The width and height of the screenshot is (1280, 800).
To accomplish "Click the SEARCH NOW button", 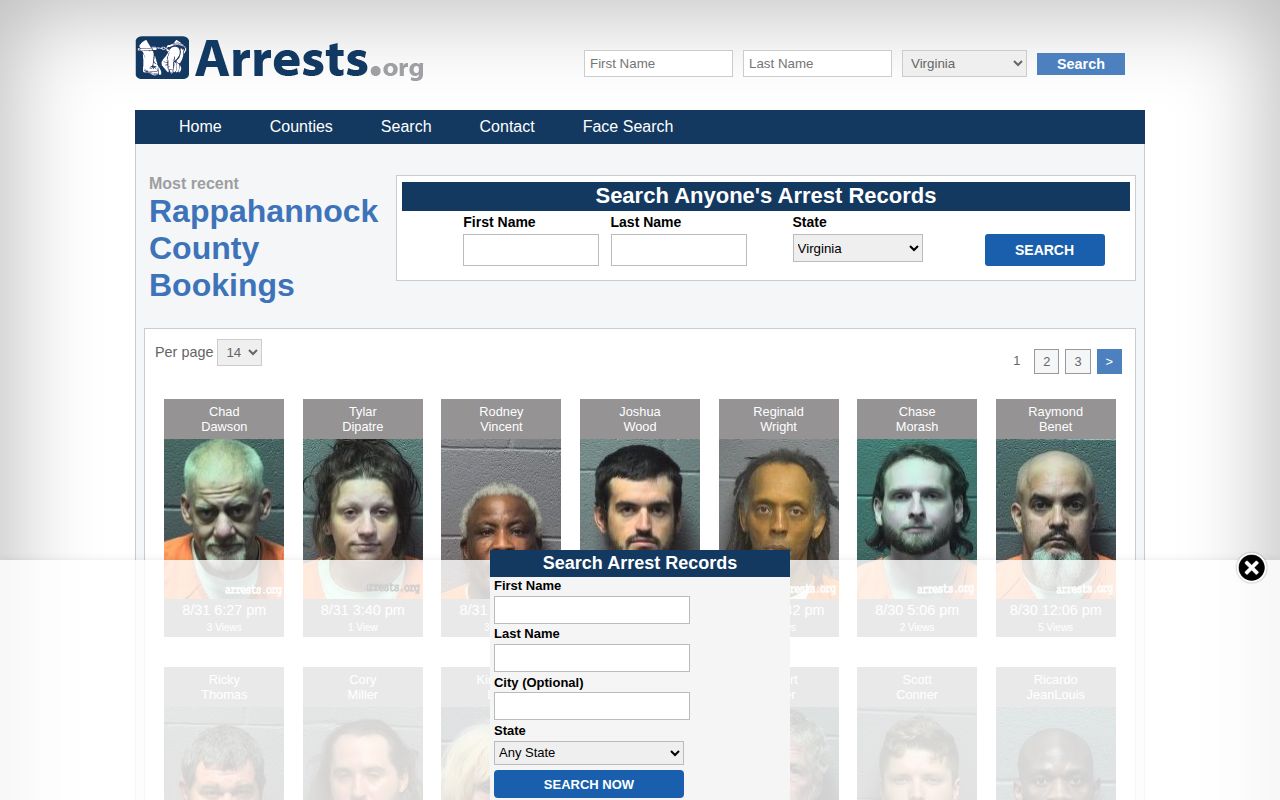I will click(x=589, y=784).
